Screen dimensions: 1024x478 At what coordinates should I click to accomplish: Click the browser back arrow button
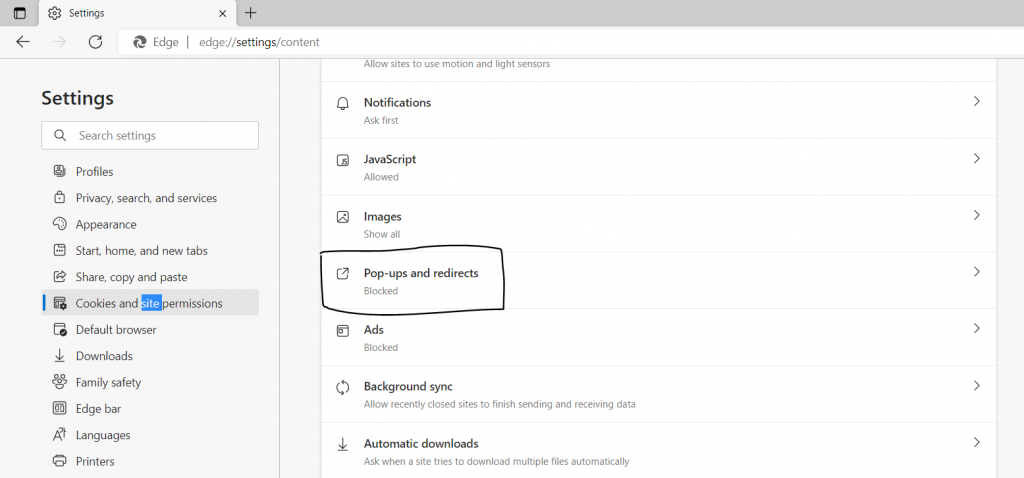(23, 42)
